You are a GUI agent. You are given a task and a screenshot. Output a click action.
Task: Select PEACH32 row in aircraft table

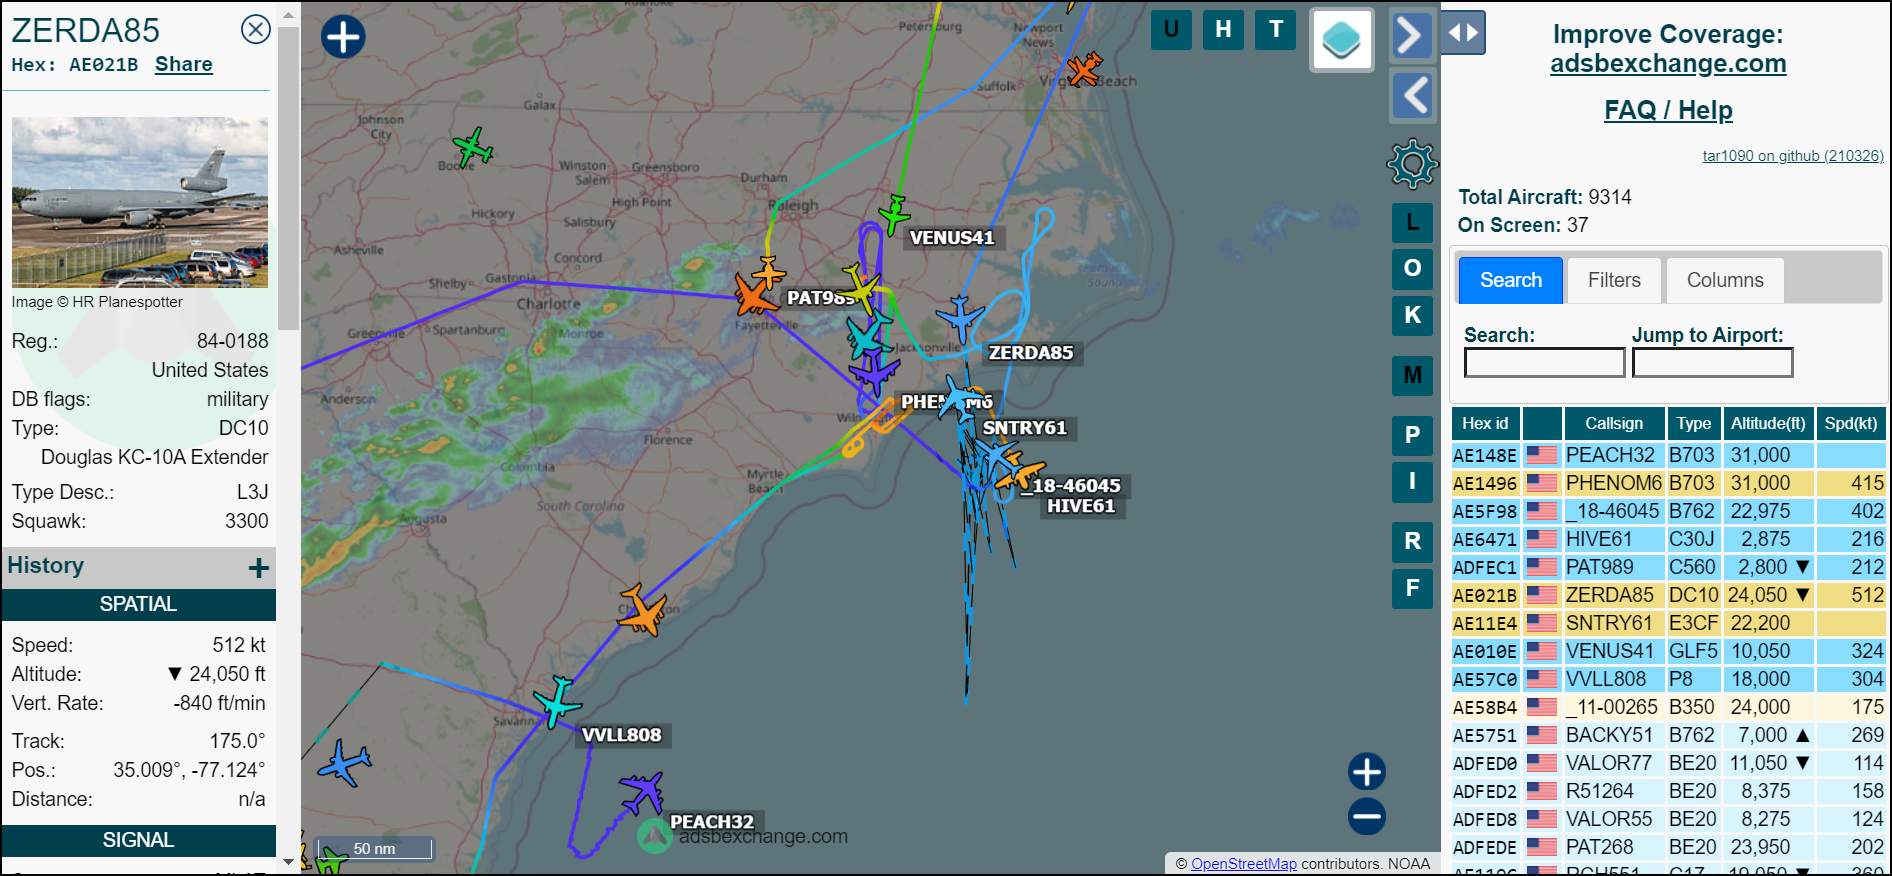click(1668, 455)
